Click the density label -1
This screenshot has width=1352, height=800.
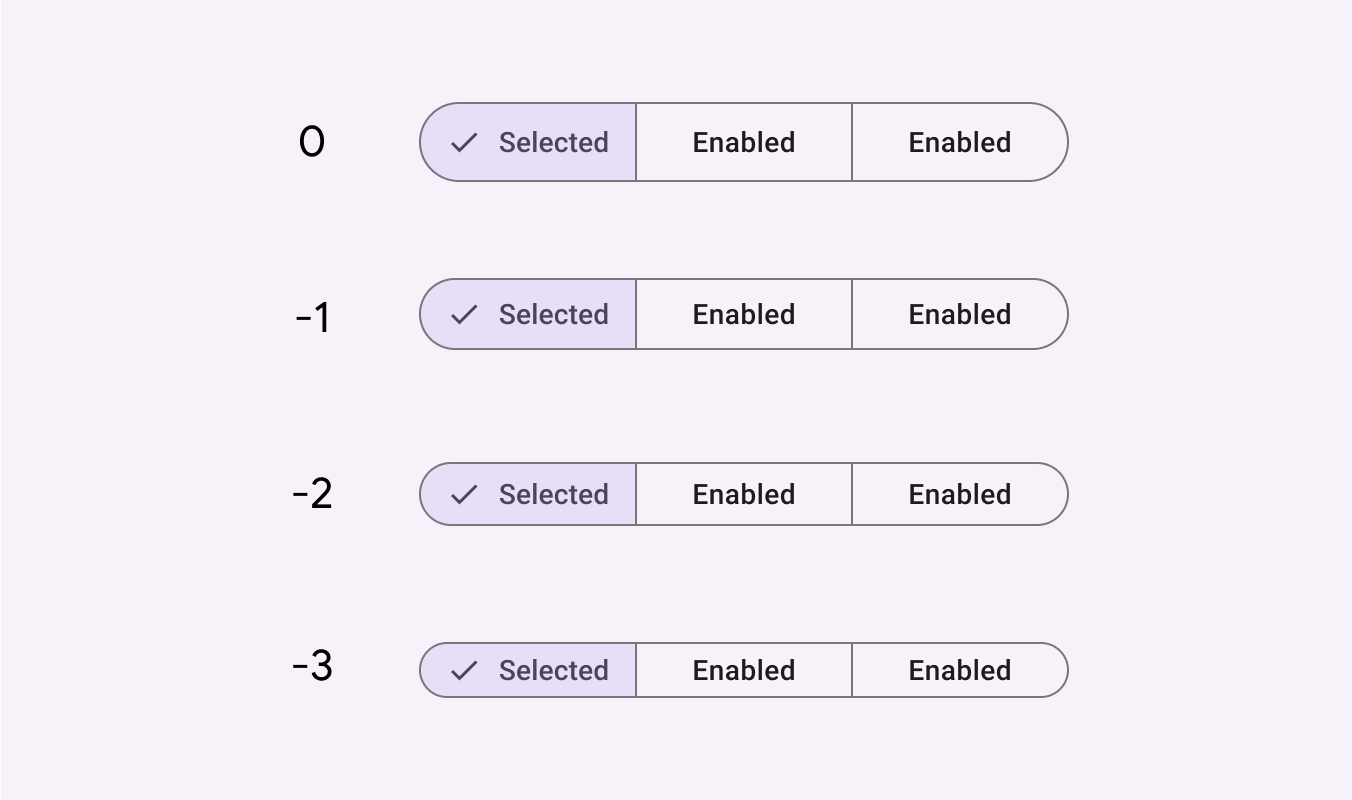click(x=312, y=318)
